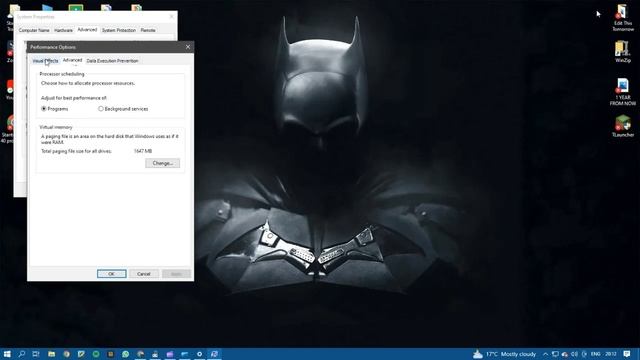This screenshot has height=360, width=640.
Task: Open Action Center notifications icon
Action: click(x=627, y=354)
